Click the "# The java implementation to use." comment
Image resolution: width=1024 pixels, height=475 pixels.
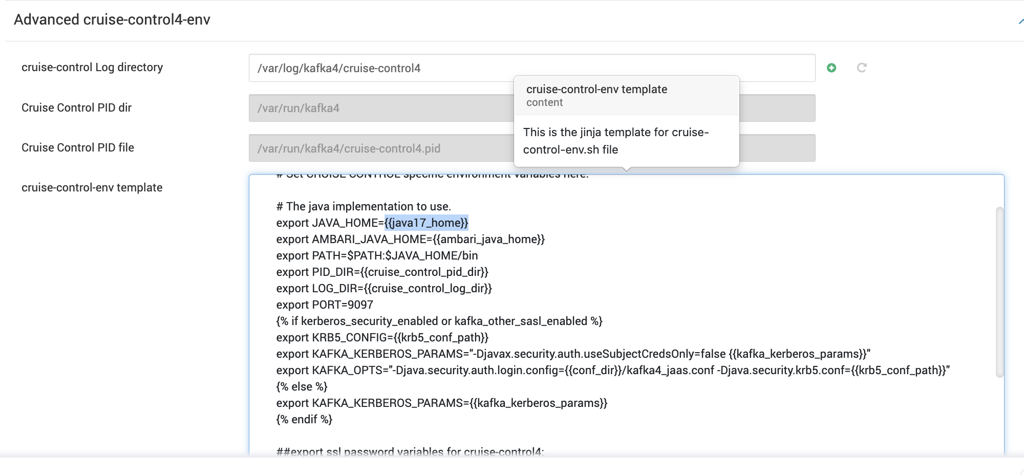[363, 206]
